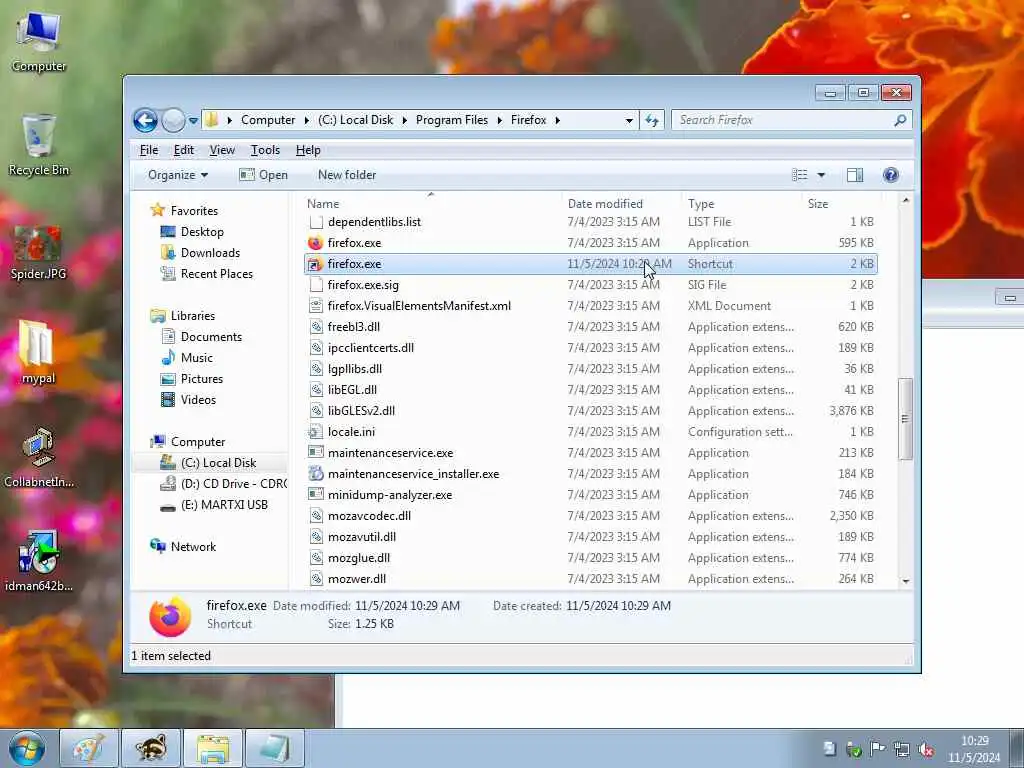Screen dimensions: 1024x768
Task: Open the Organize dropdown
Action: pyautogui.click(x=178, y=175)
